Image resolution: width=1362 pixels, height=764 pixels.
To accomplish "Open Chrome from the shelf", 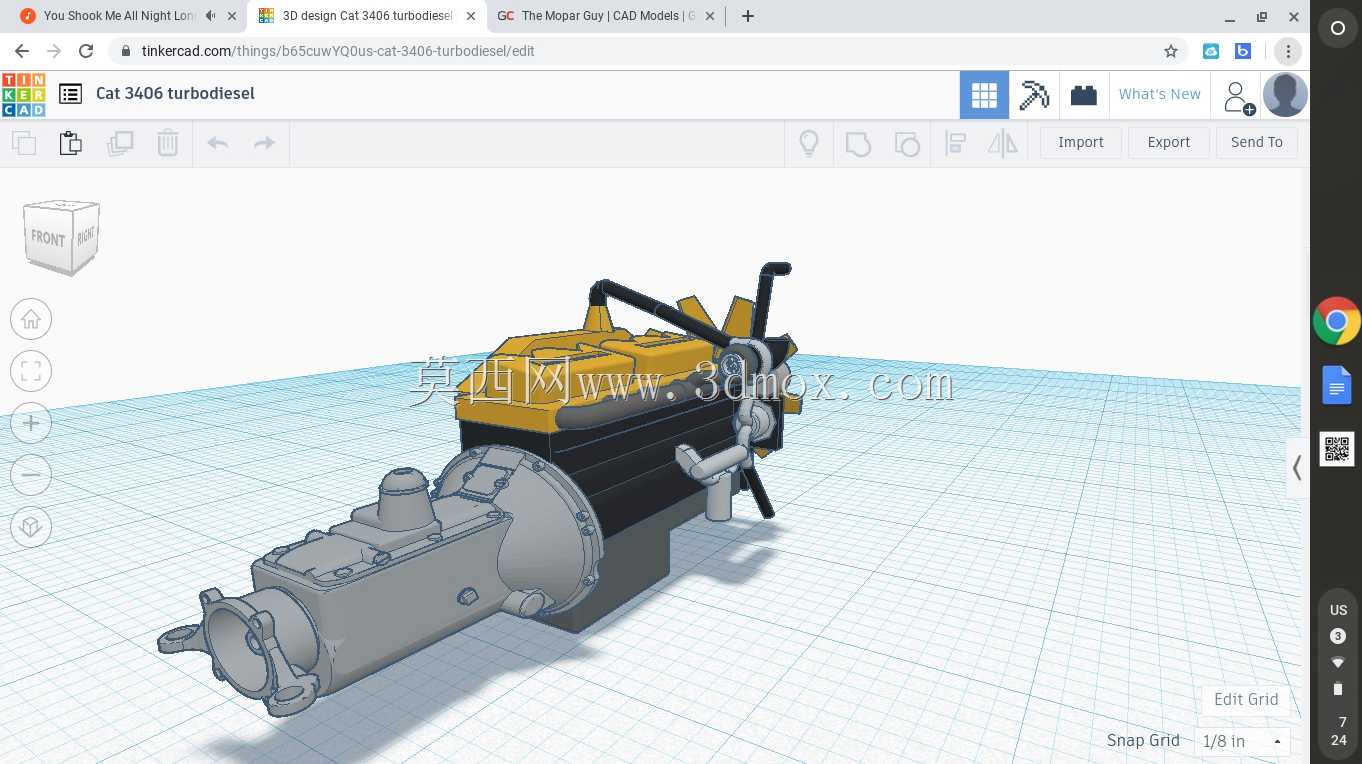I will [1337, 322].
